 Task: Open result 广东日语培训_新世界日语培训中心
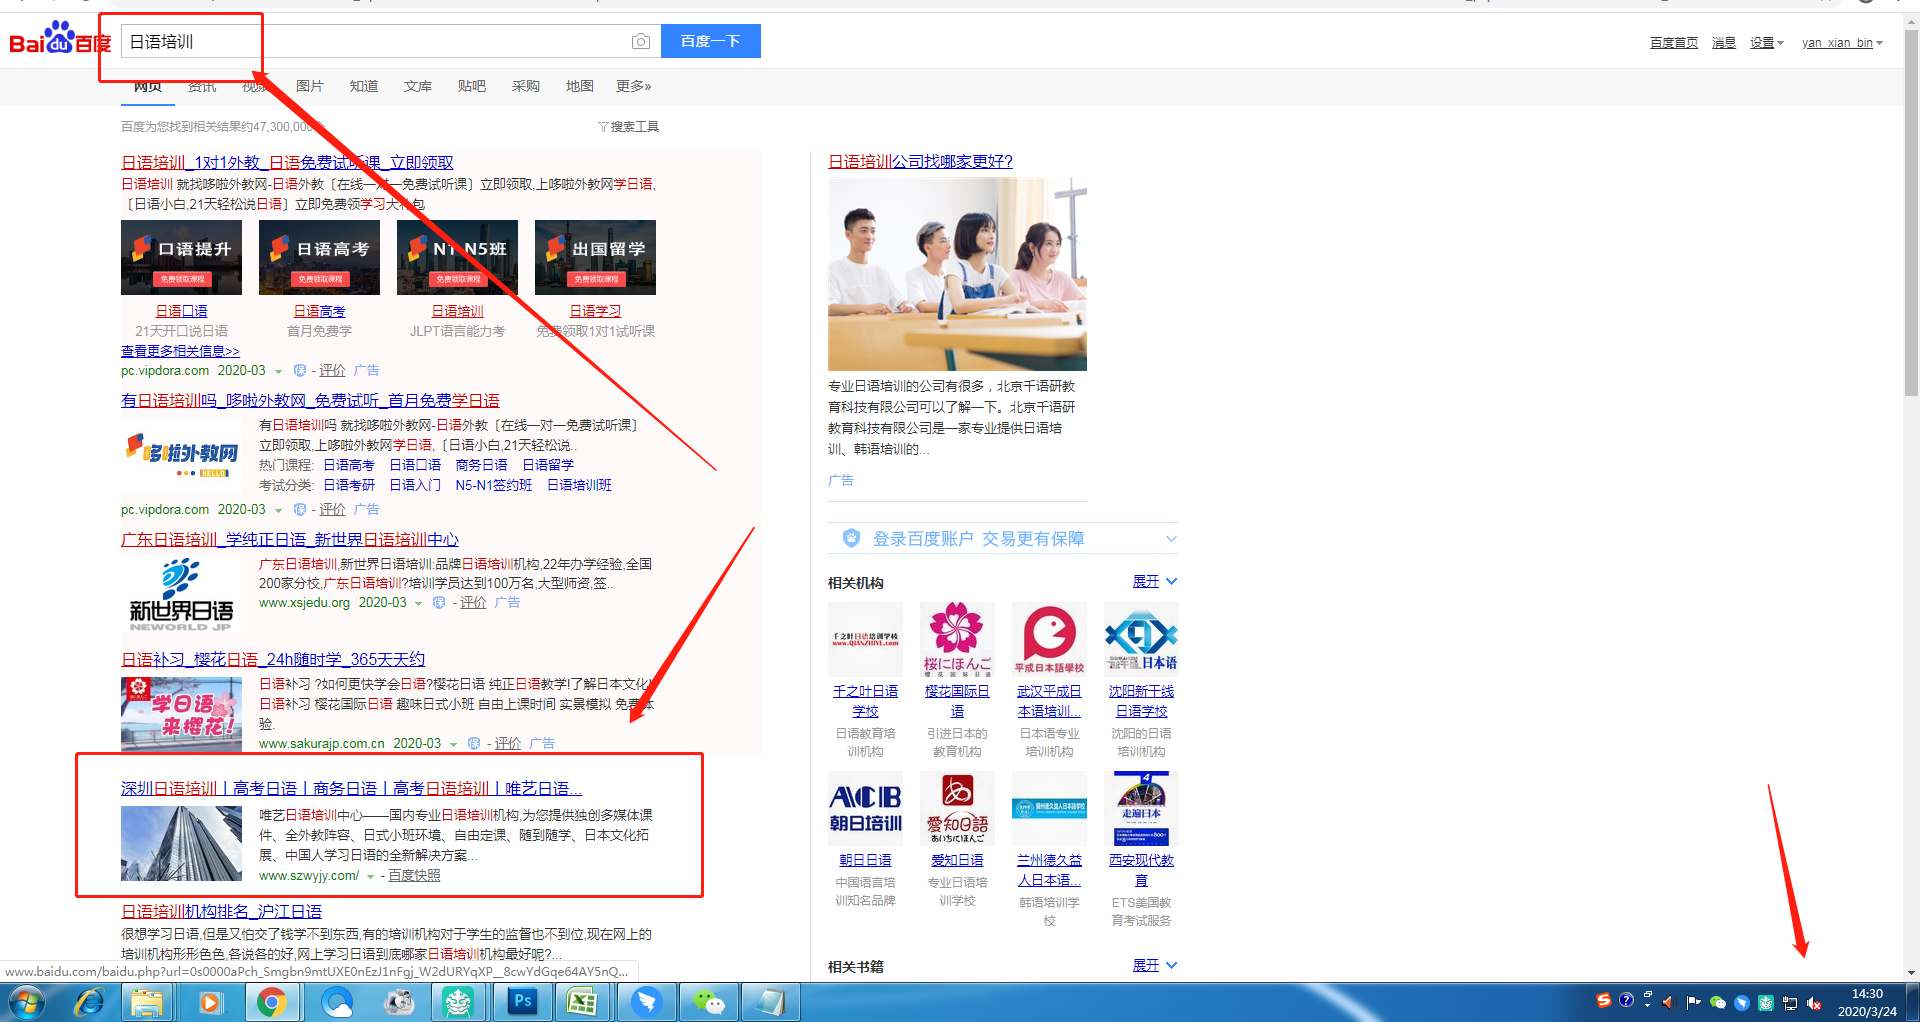tap(290, 539)
